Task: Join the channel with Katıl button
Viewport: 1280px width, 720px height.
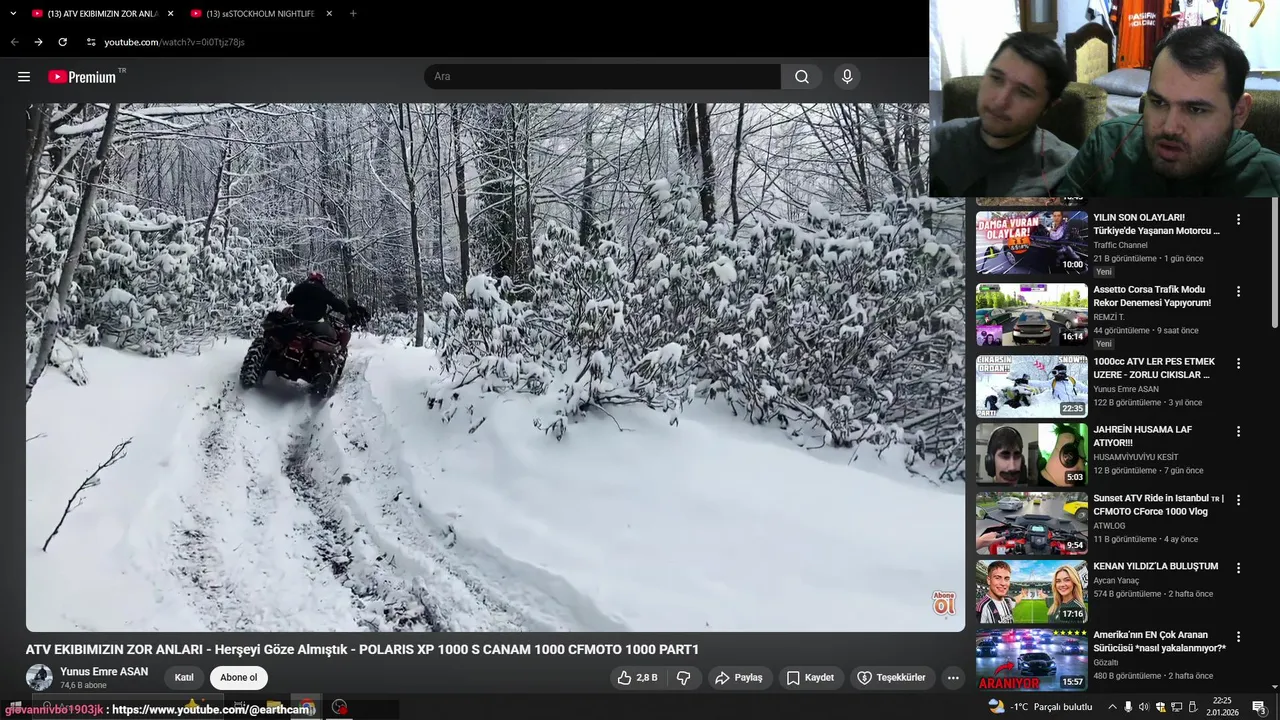Action: (184, 678)
